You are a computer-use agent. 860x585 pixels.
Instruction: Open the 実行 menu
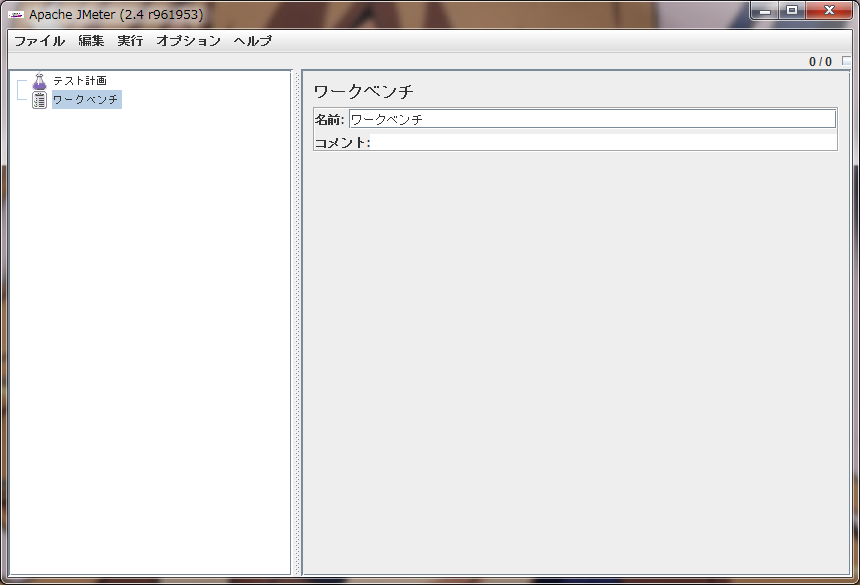pyautogui.click(x=130, y=41)
